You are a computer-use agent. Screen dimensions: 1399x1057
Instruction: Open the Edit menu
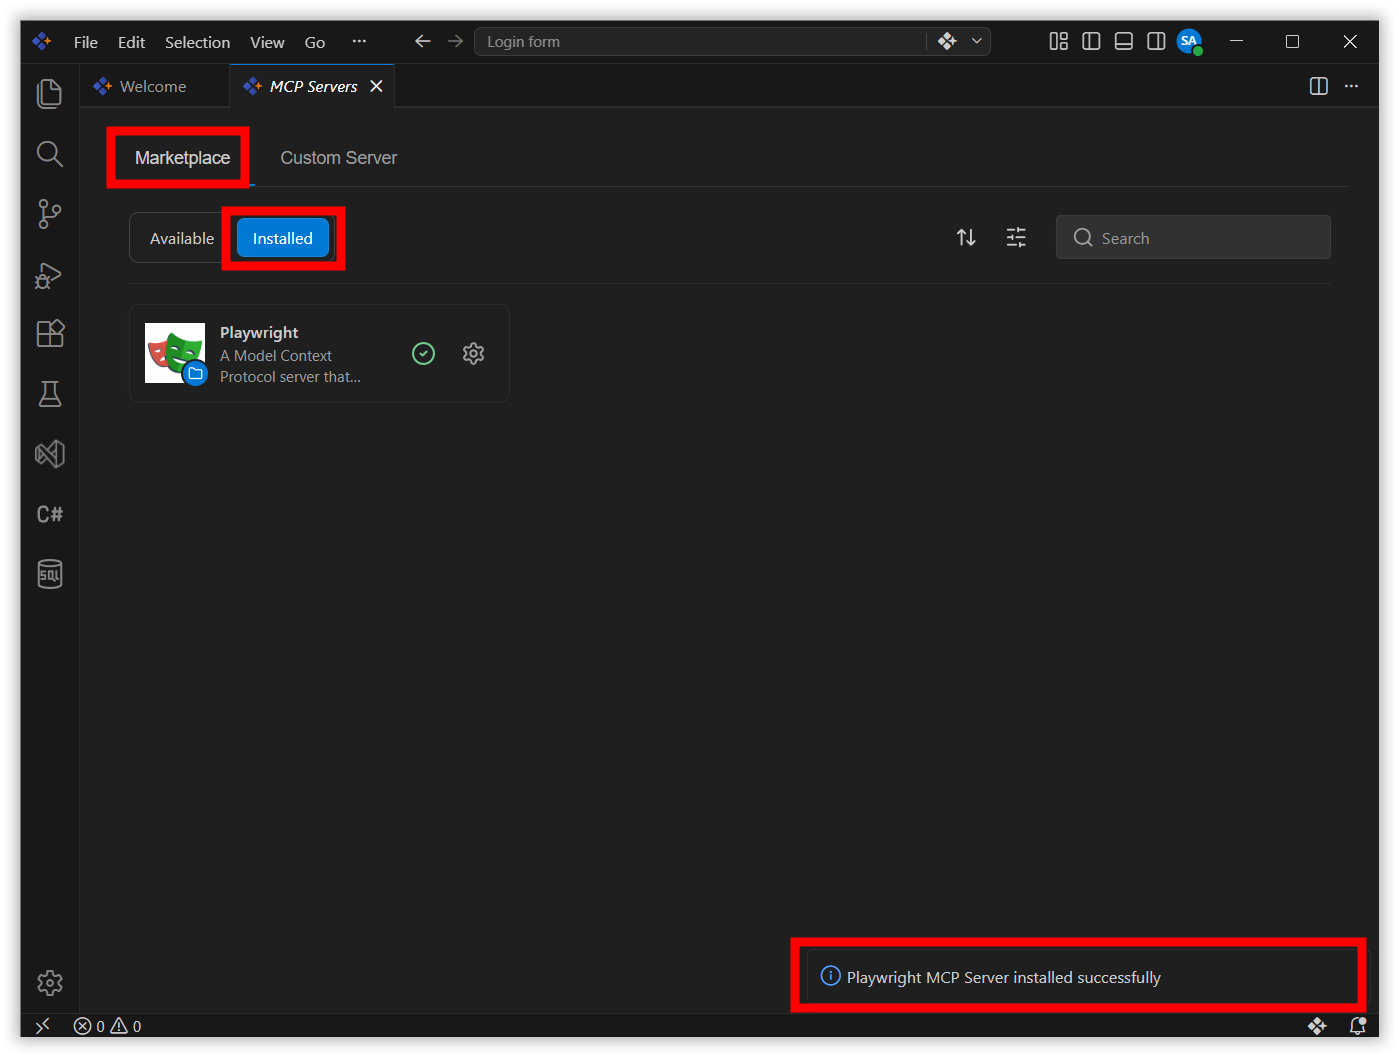[131, 42]
